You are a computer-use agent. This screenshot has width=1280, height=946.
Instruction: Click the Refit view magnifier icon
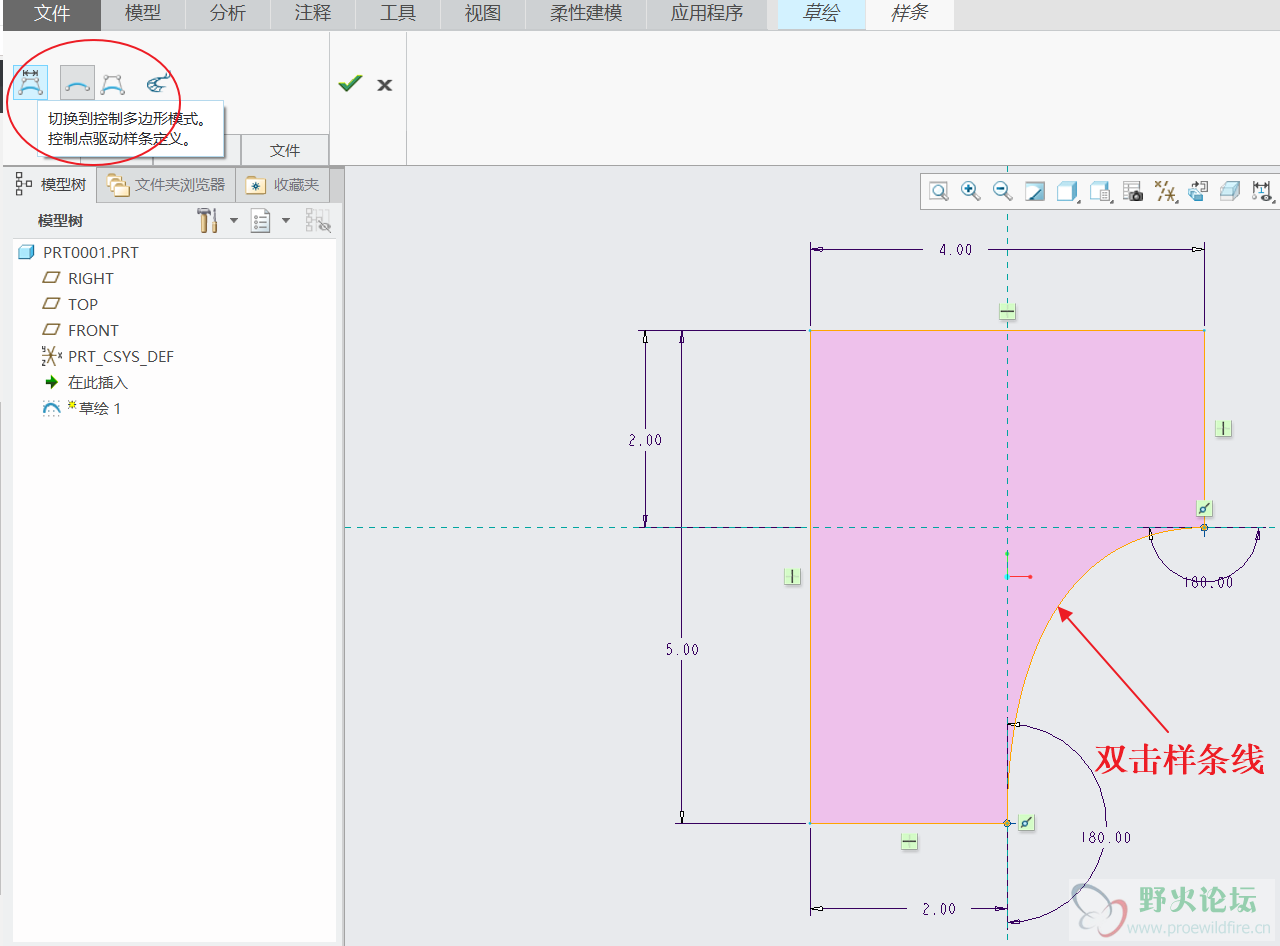[939, 191]
